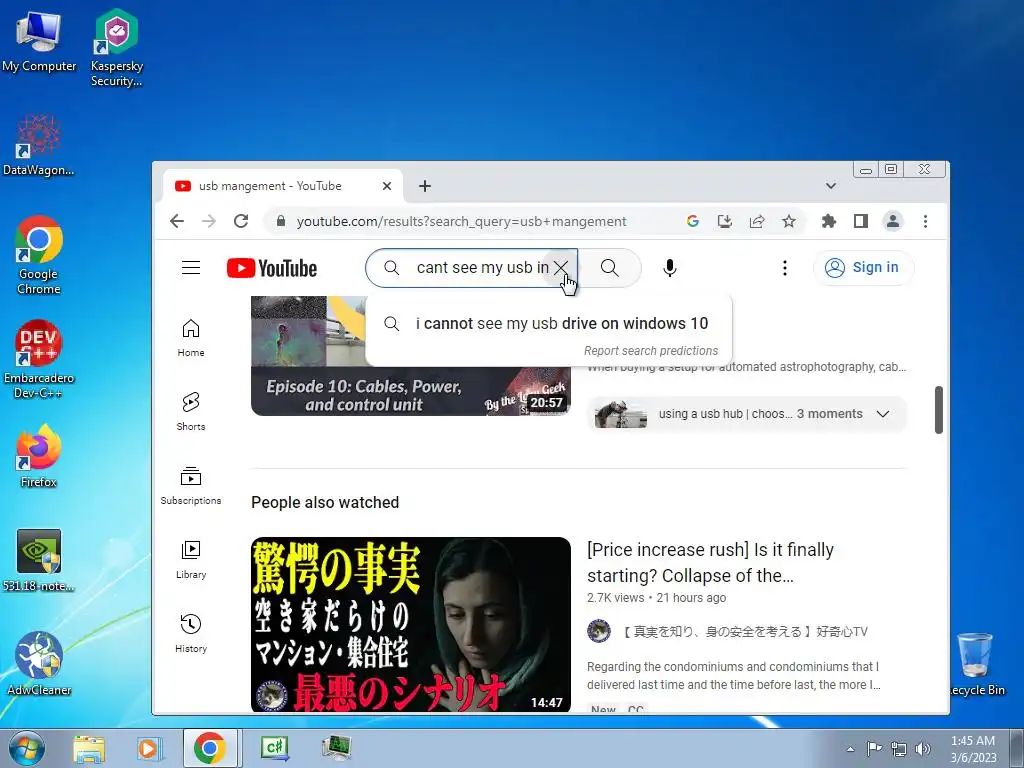Open the Japanese condominium video thumbnail
This screenshot has width=1024, height=768.
click(411, 624)
